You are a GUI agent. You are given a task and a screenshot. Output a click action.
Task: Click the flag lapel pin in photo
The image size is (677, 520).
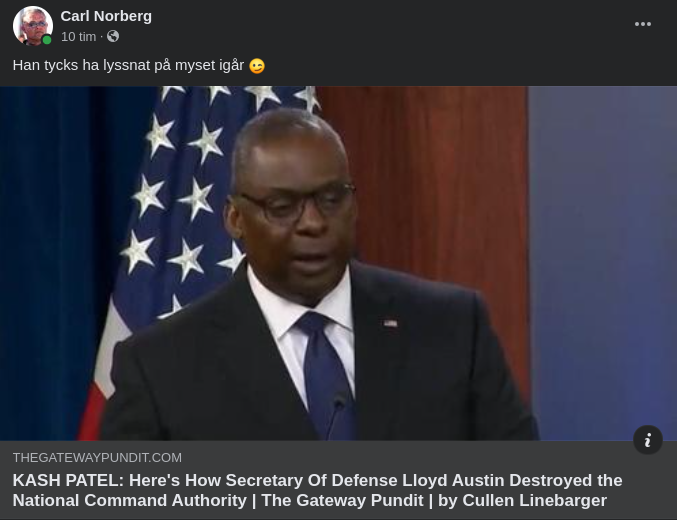390,323
